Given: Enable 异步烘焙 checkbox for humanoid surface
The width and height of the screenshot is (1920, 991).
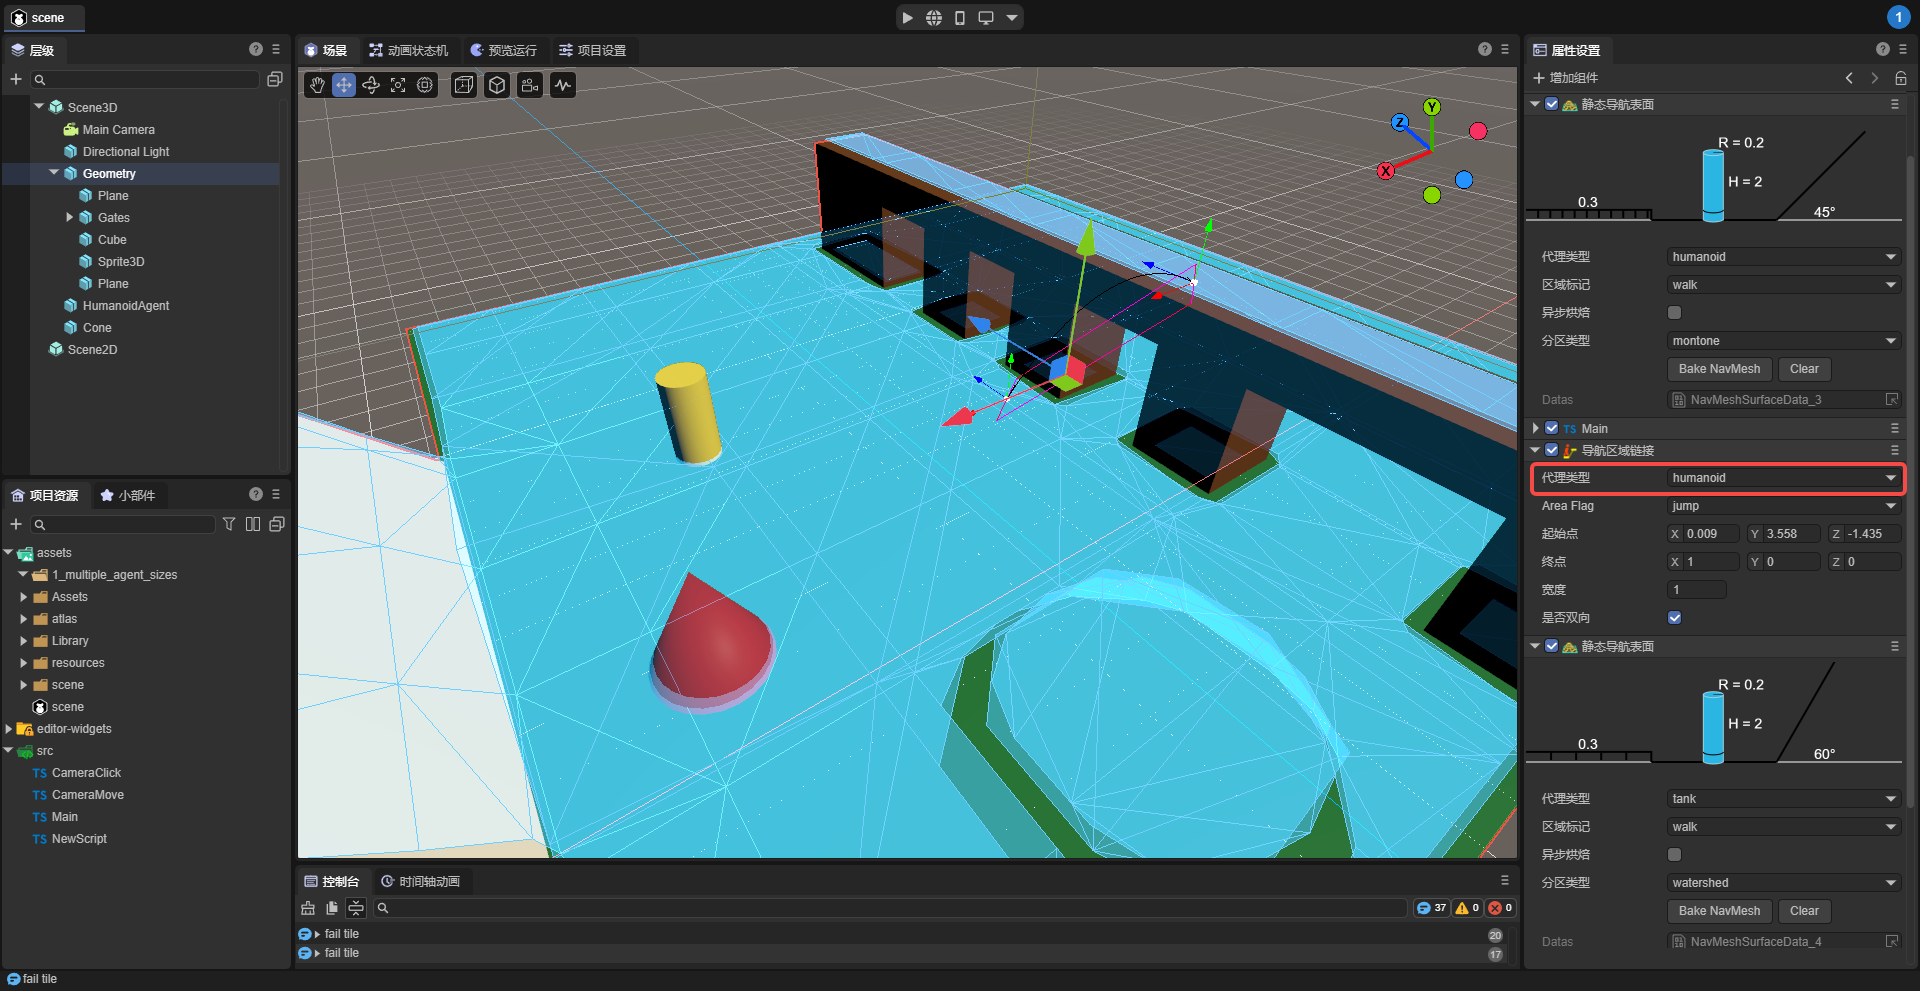Looking at the screenshot, I should pos(1675,313).
